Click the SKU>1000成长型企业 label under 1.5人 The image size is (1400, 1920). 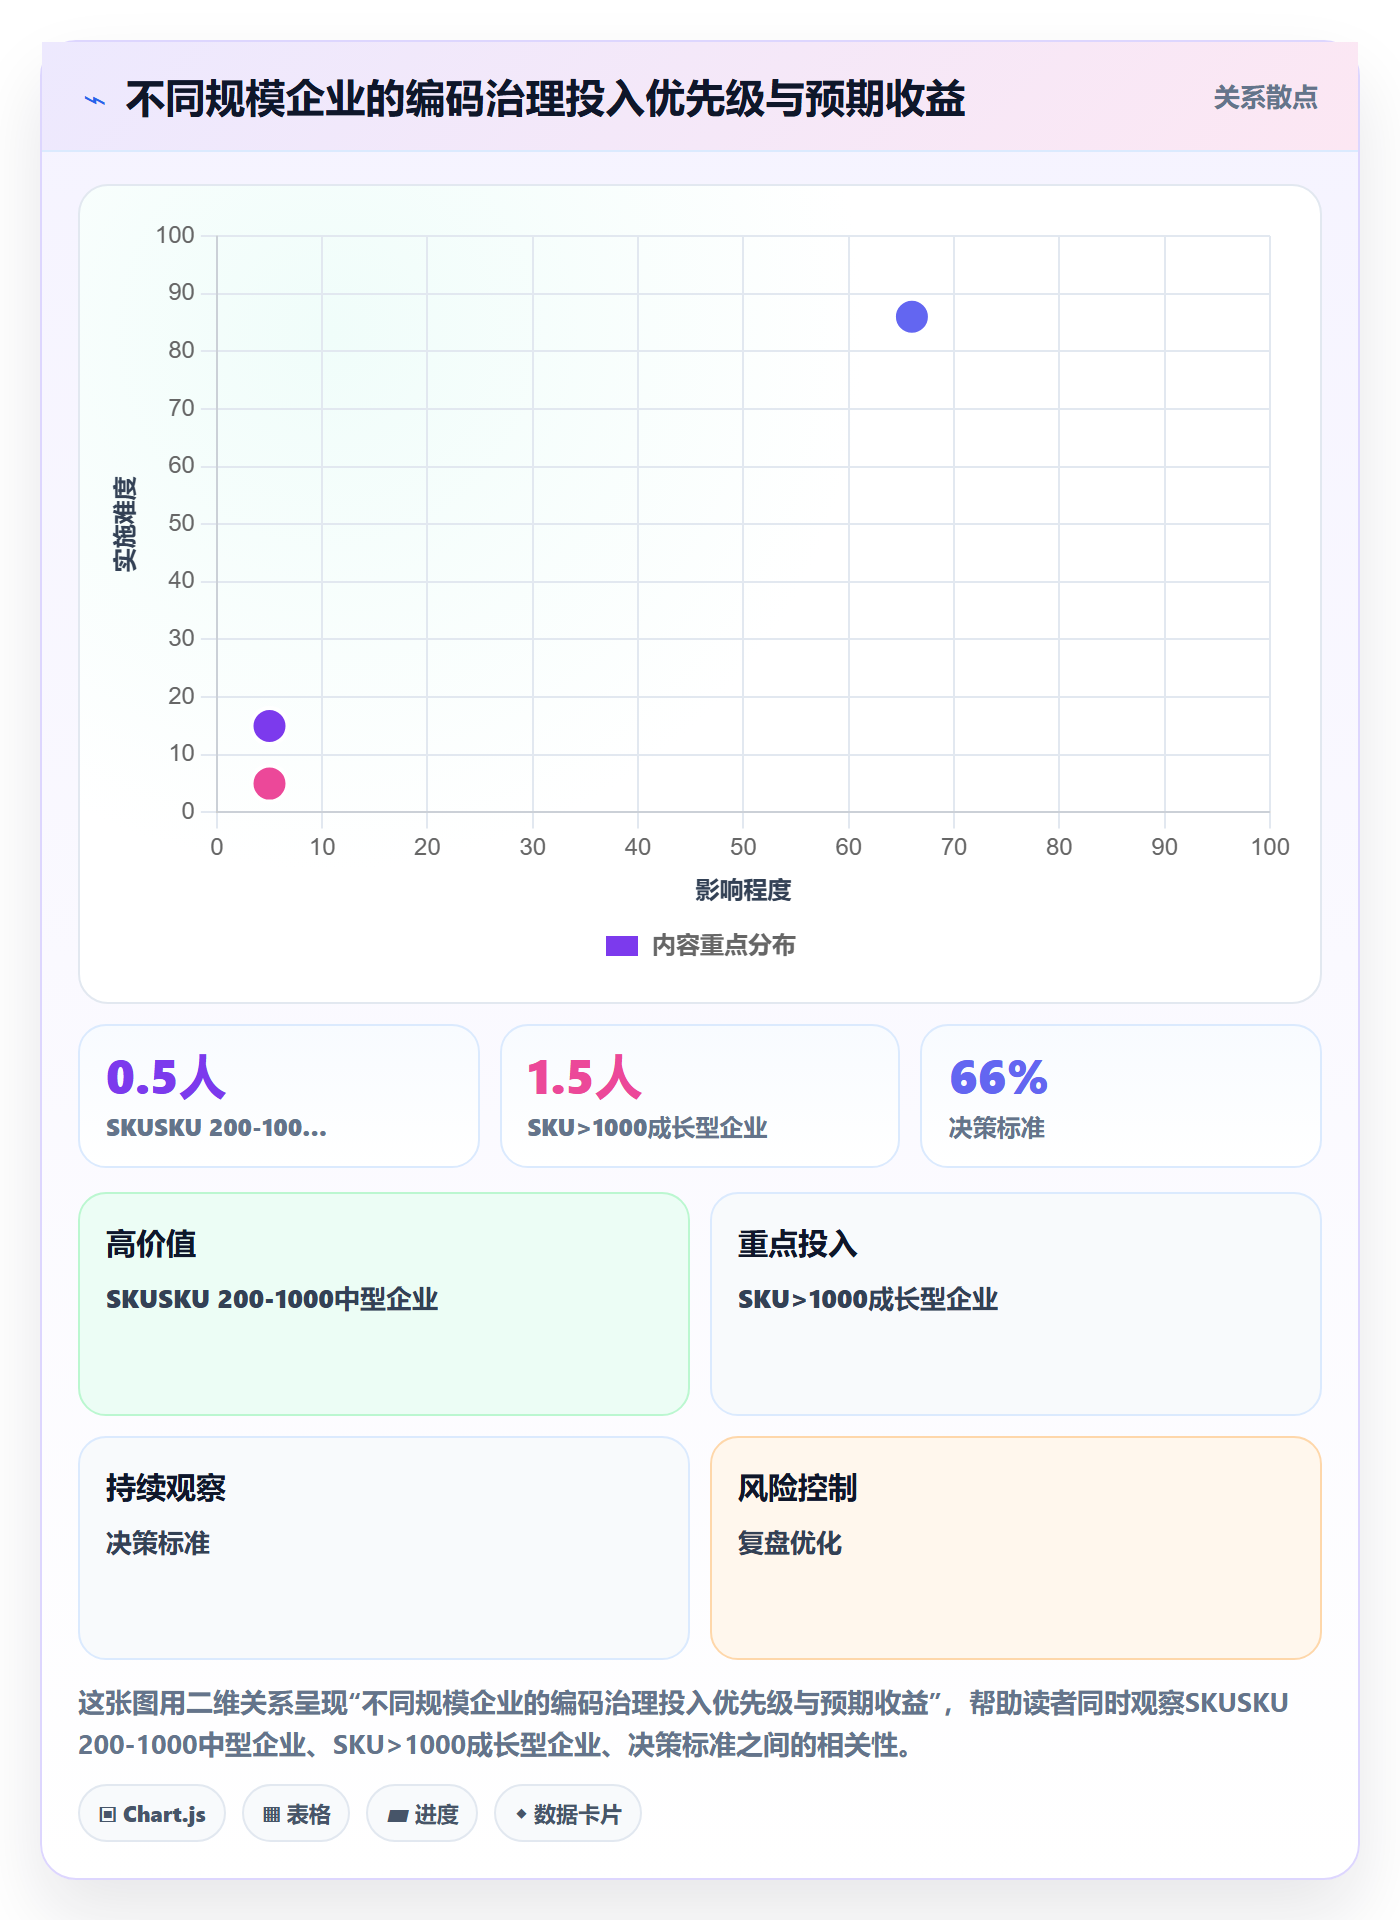647,1128
